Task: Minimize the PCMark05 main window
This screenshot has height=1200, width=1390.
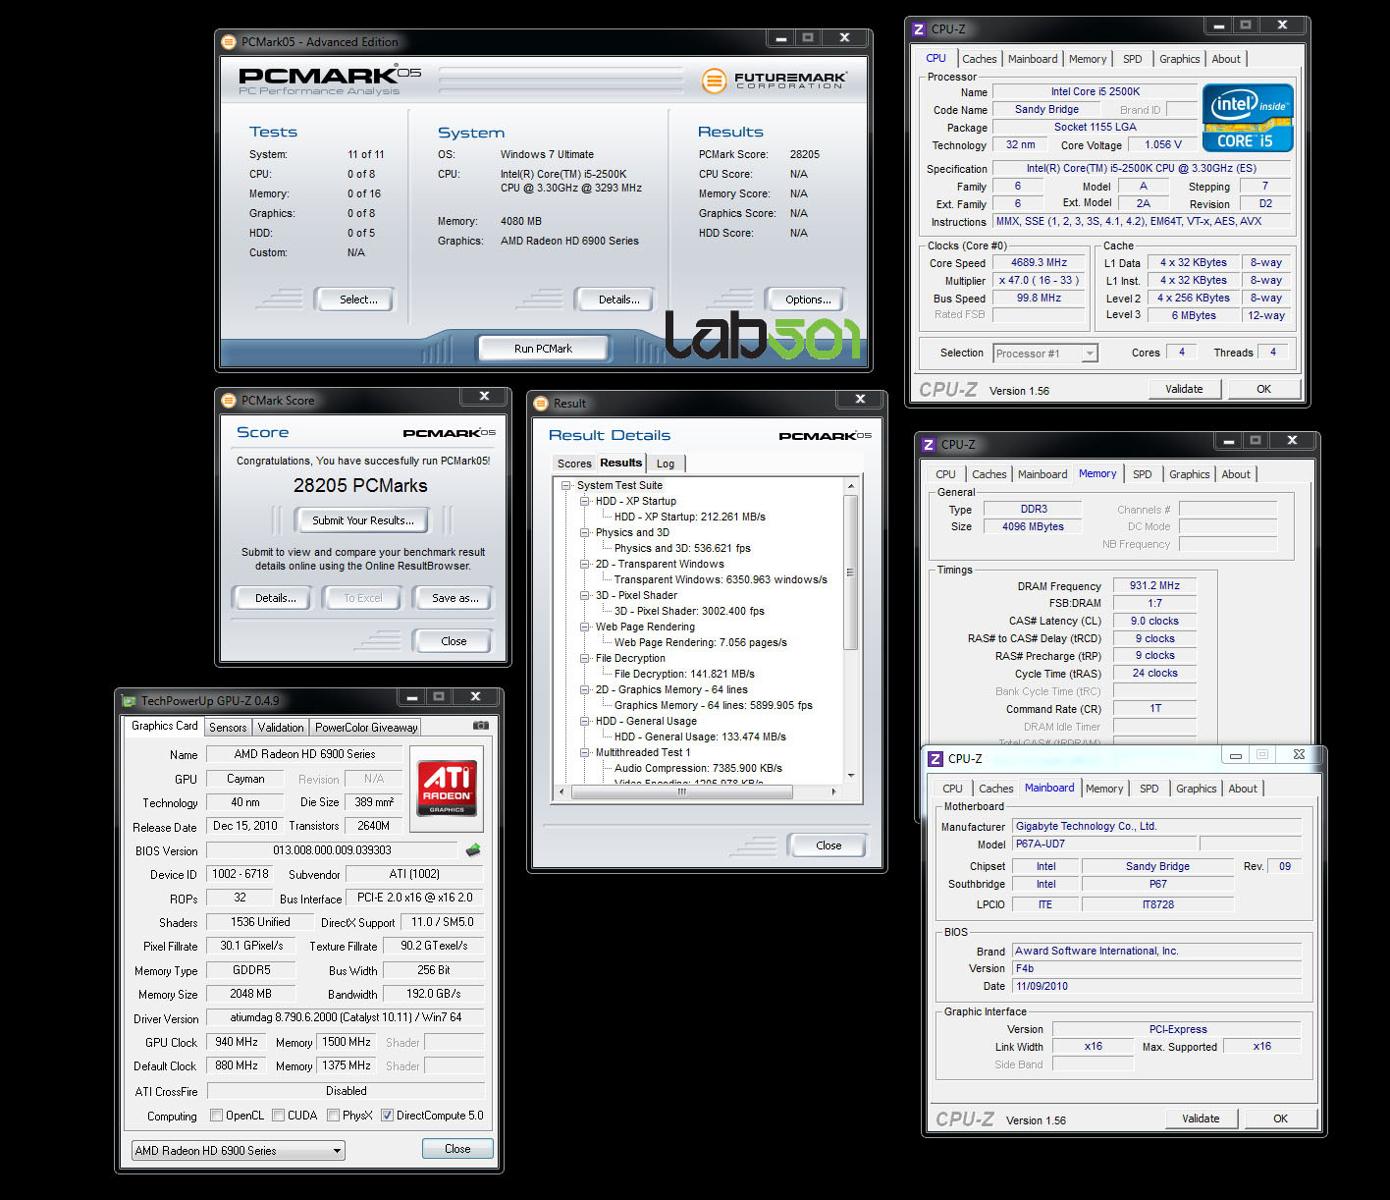Action: click(x=780, y=38)
